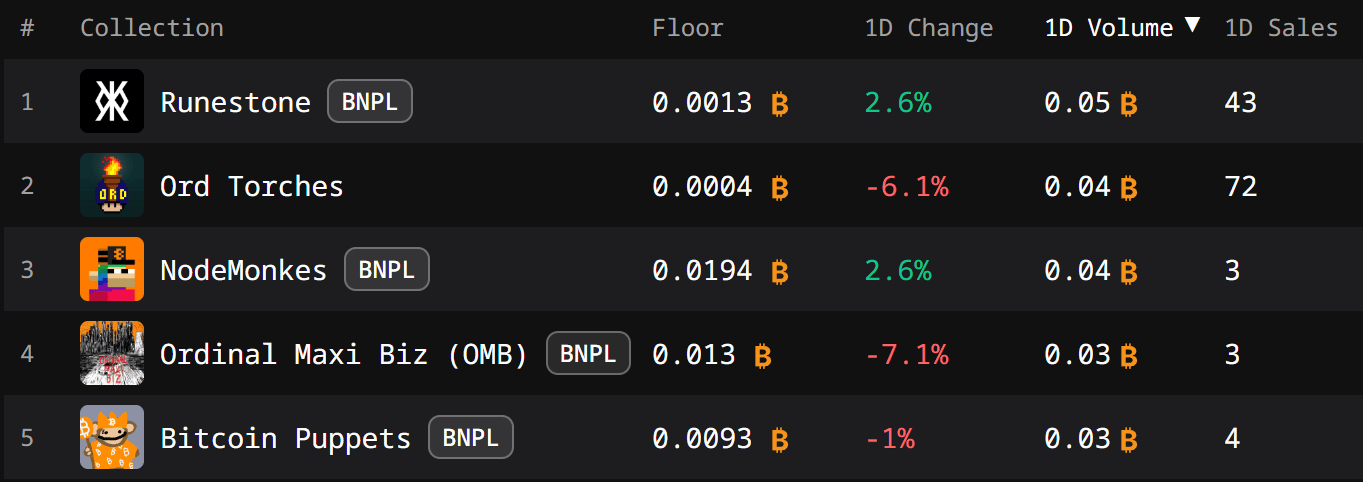Click Bitcoin symbol next to 0.0194 floor
The width and height of the screenshot is (1363, 482).
point(780,271)
